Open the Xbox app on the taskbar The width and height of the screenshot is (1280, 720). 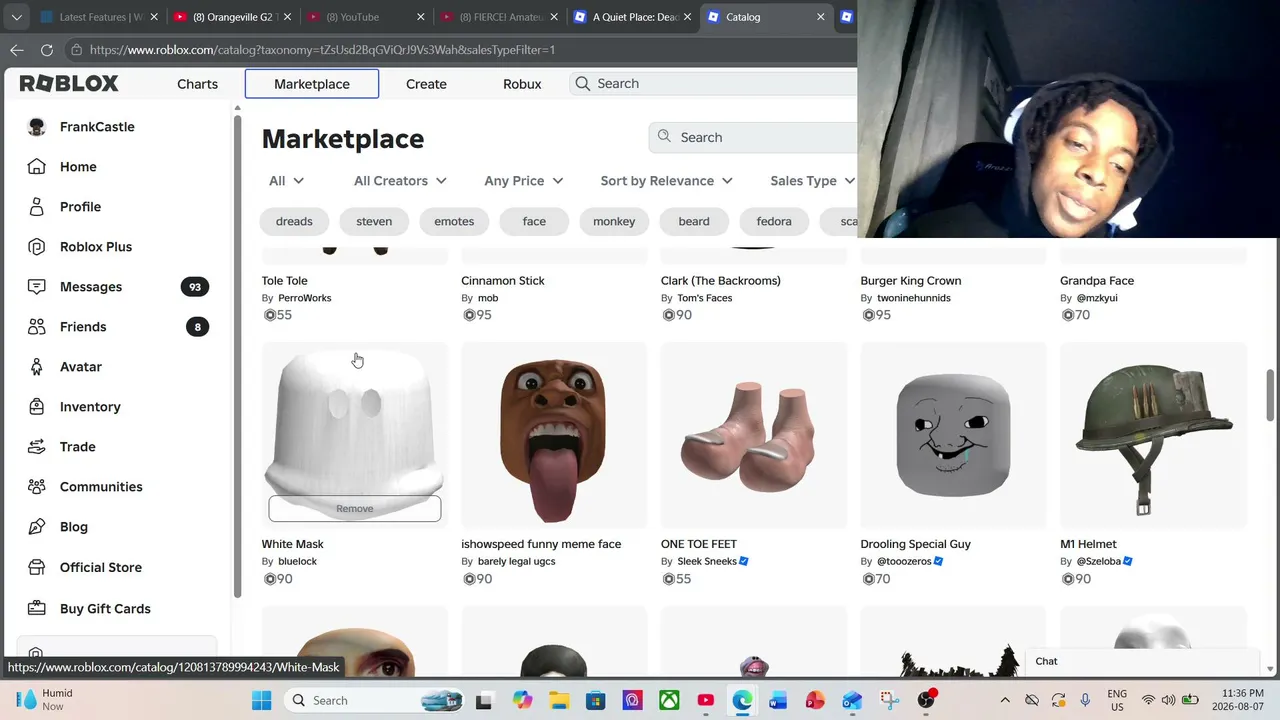pos(669,700)
